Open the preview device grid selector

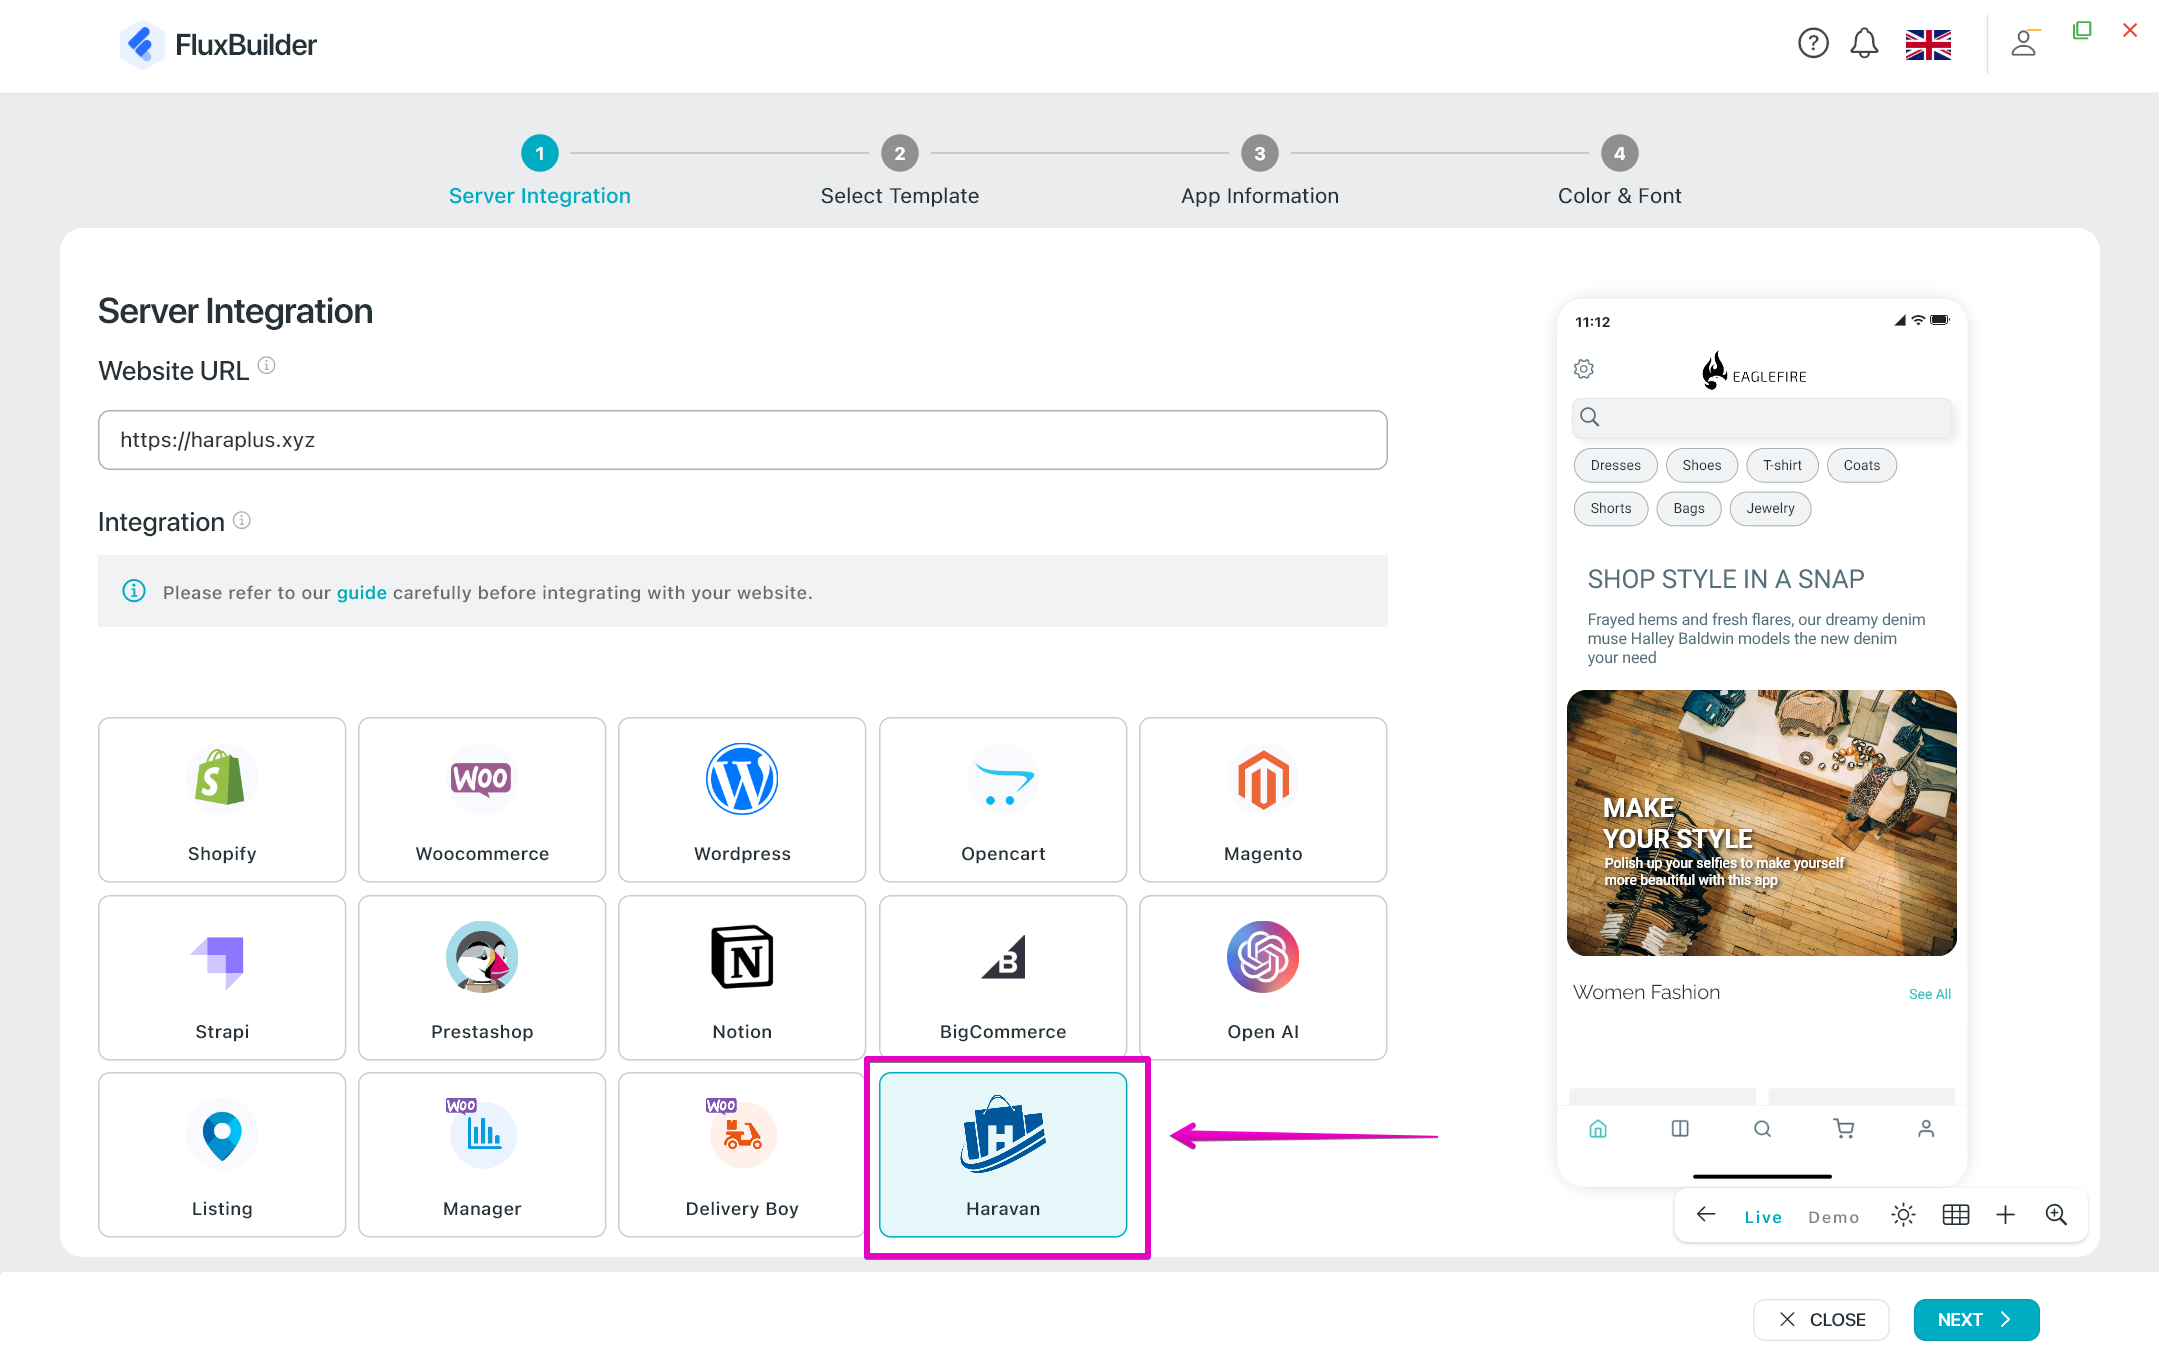click(x=1955, y=1215)
